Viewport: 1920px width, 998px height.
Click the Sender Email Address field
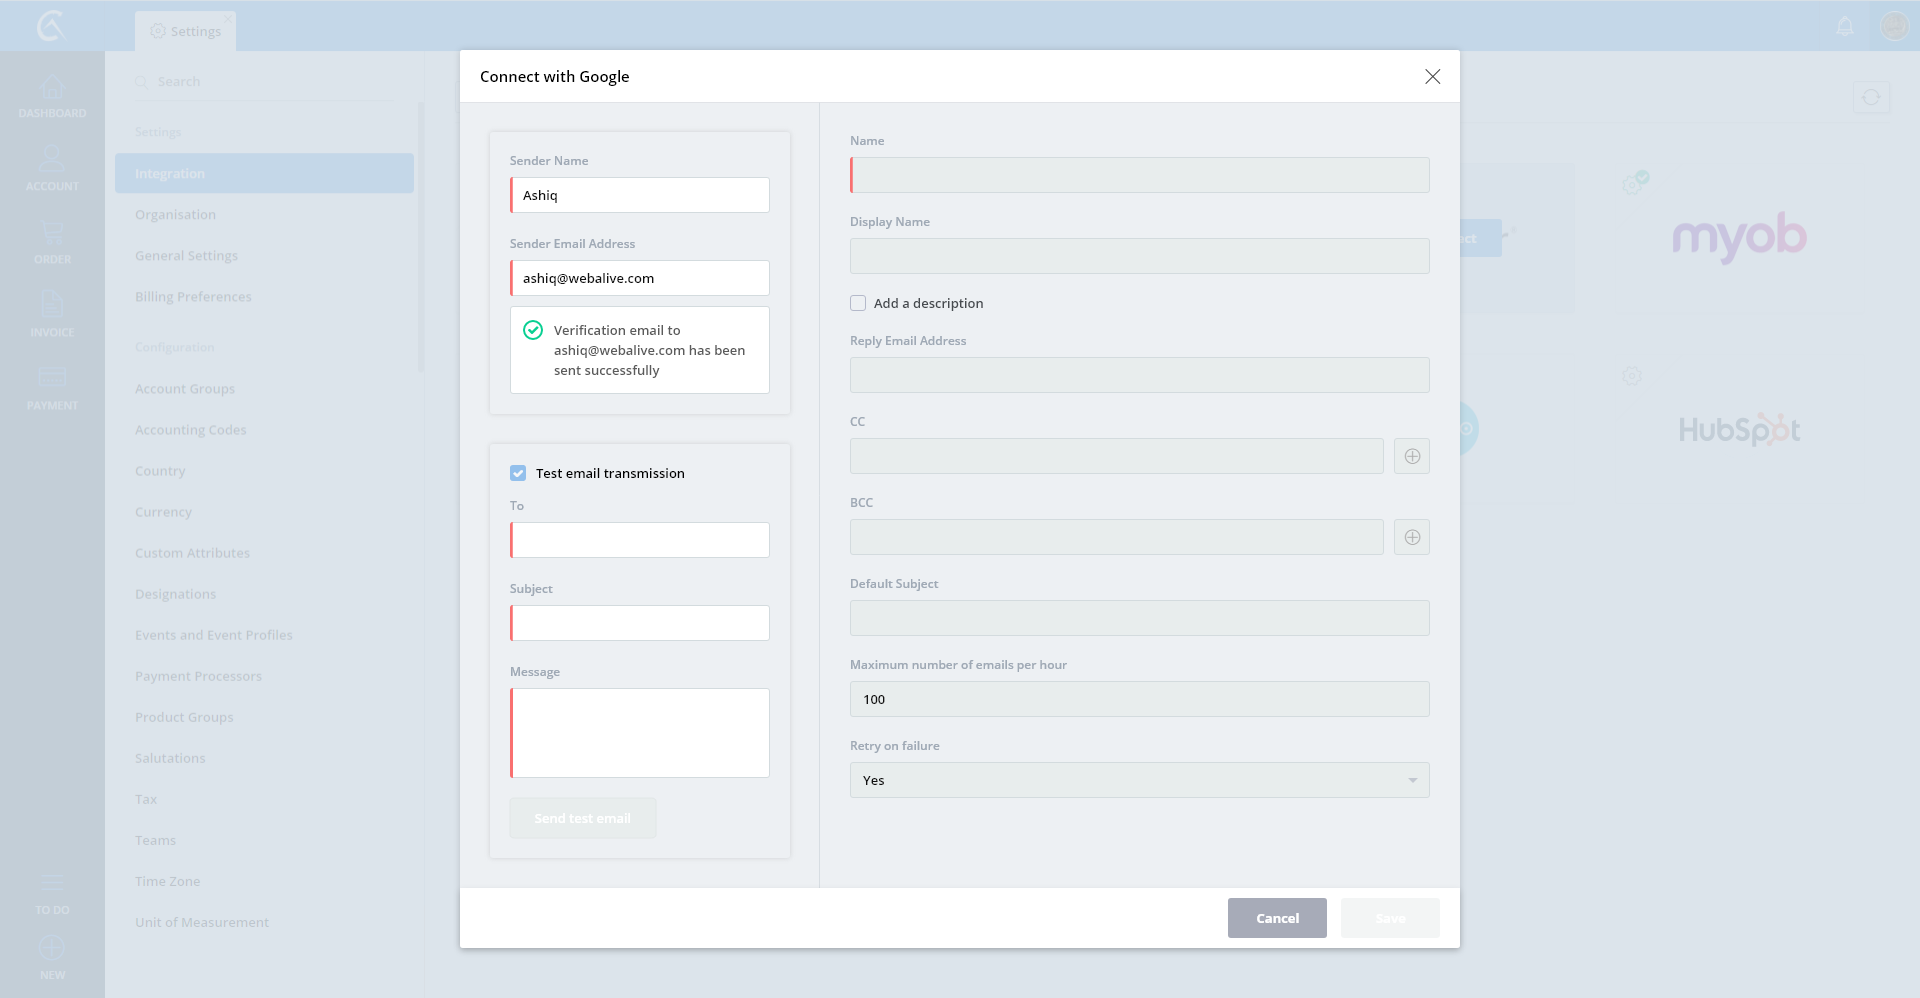640,278
